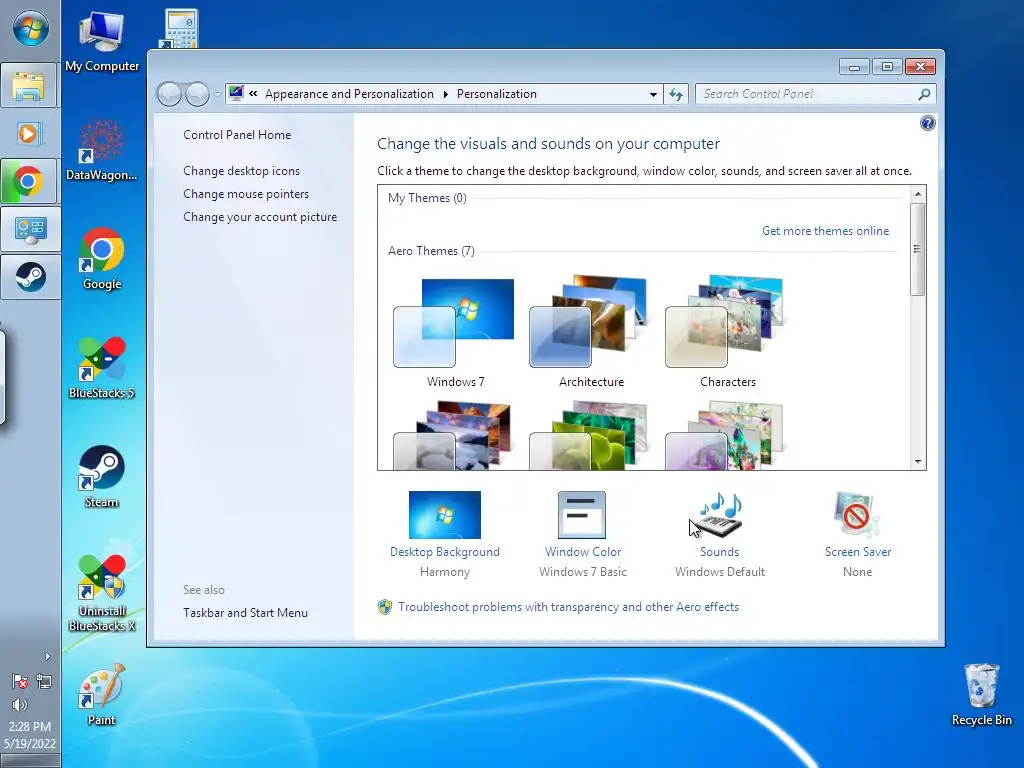Go to Control Panel Home
Viewport: 1024px width, 768px height.
click(237, 135)
